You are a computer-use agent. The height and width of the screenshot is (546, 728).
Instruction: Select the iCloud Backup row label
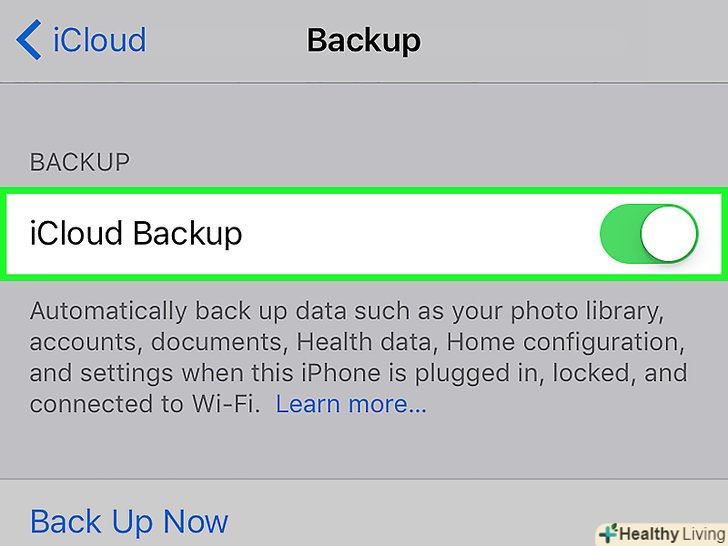[136, 234]
